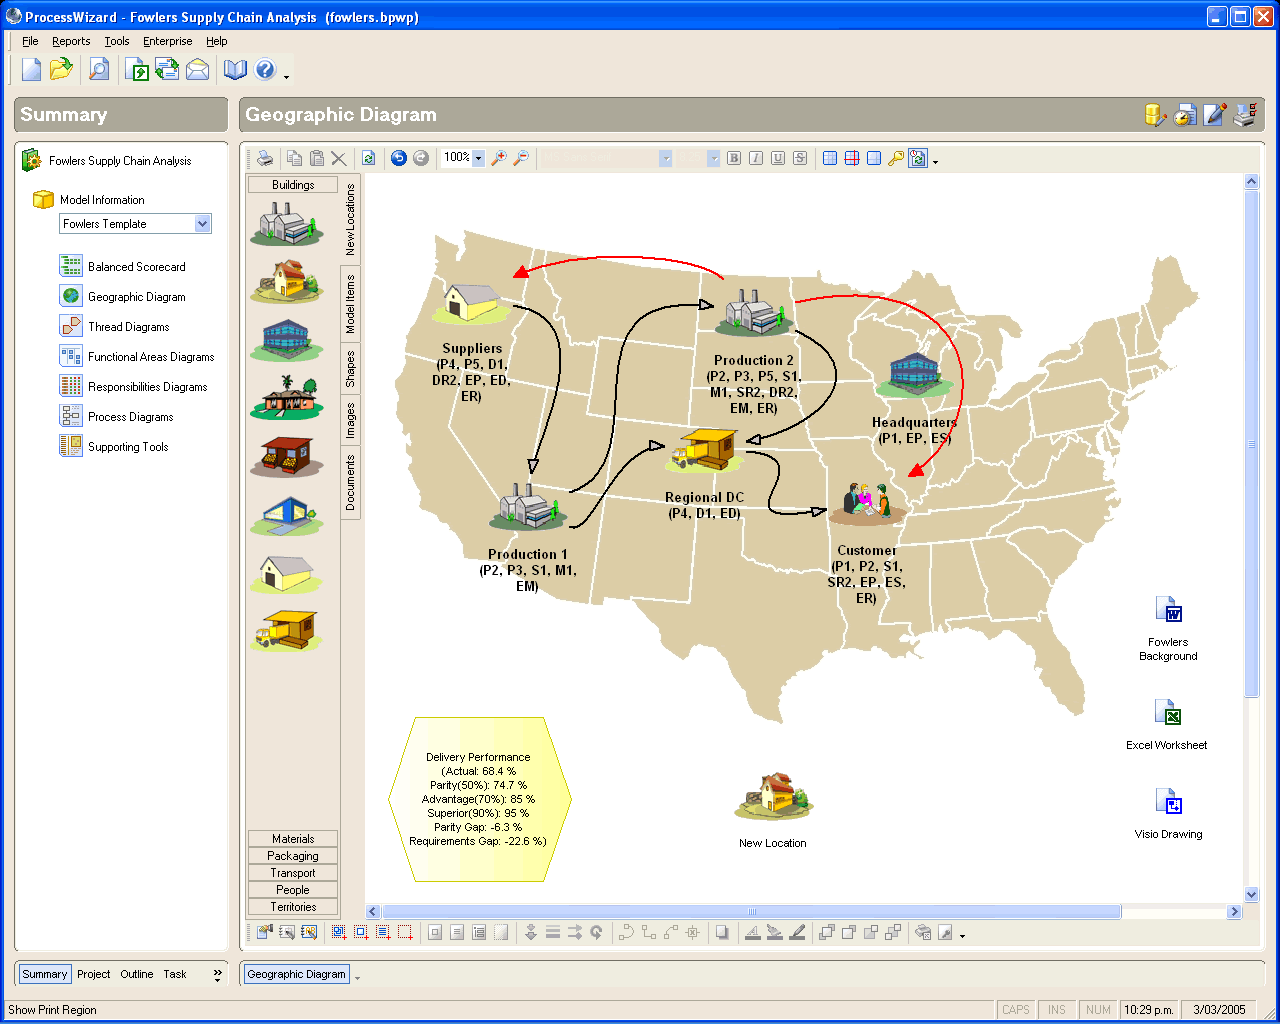
Task: Select the factory building shape in Buildings palette
Action: pyautogui.click(x=287, y=223)
